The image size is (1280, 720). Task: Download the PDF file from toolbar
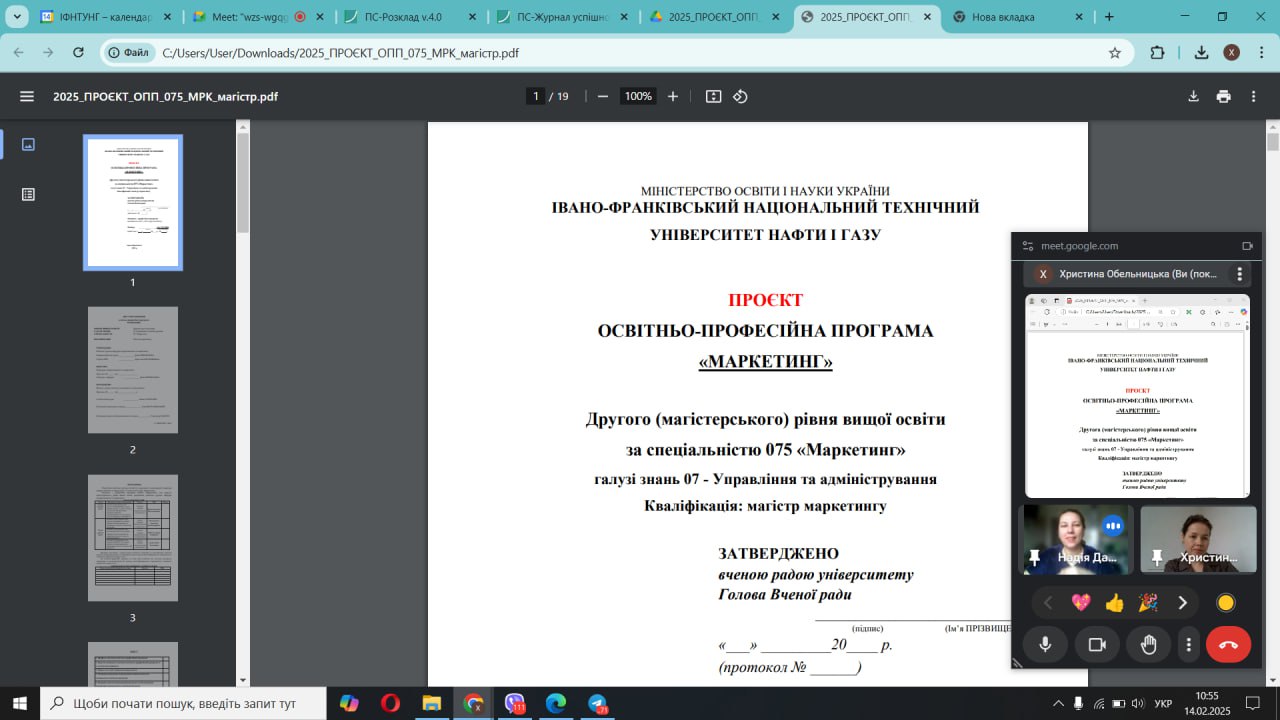coord(1193,96)
